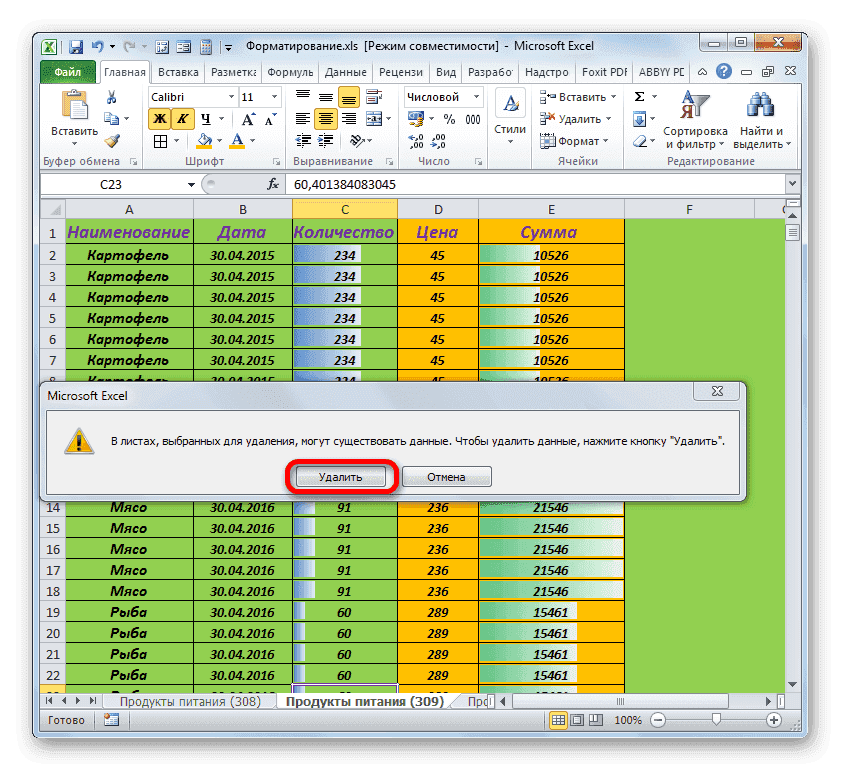841x771 pixels.
Task: Click the Найти и выделить binoculars icon
Action: 758,107
